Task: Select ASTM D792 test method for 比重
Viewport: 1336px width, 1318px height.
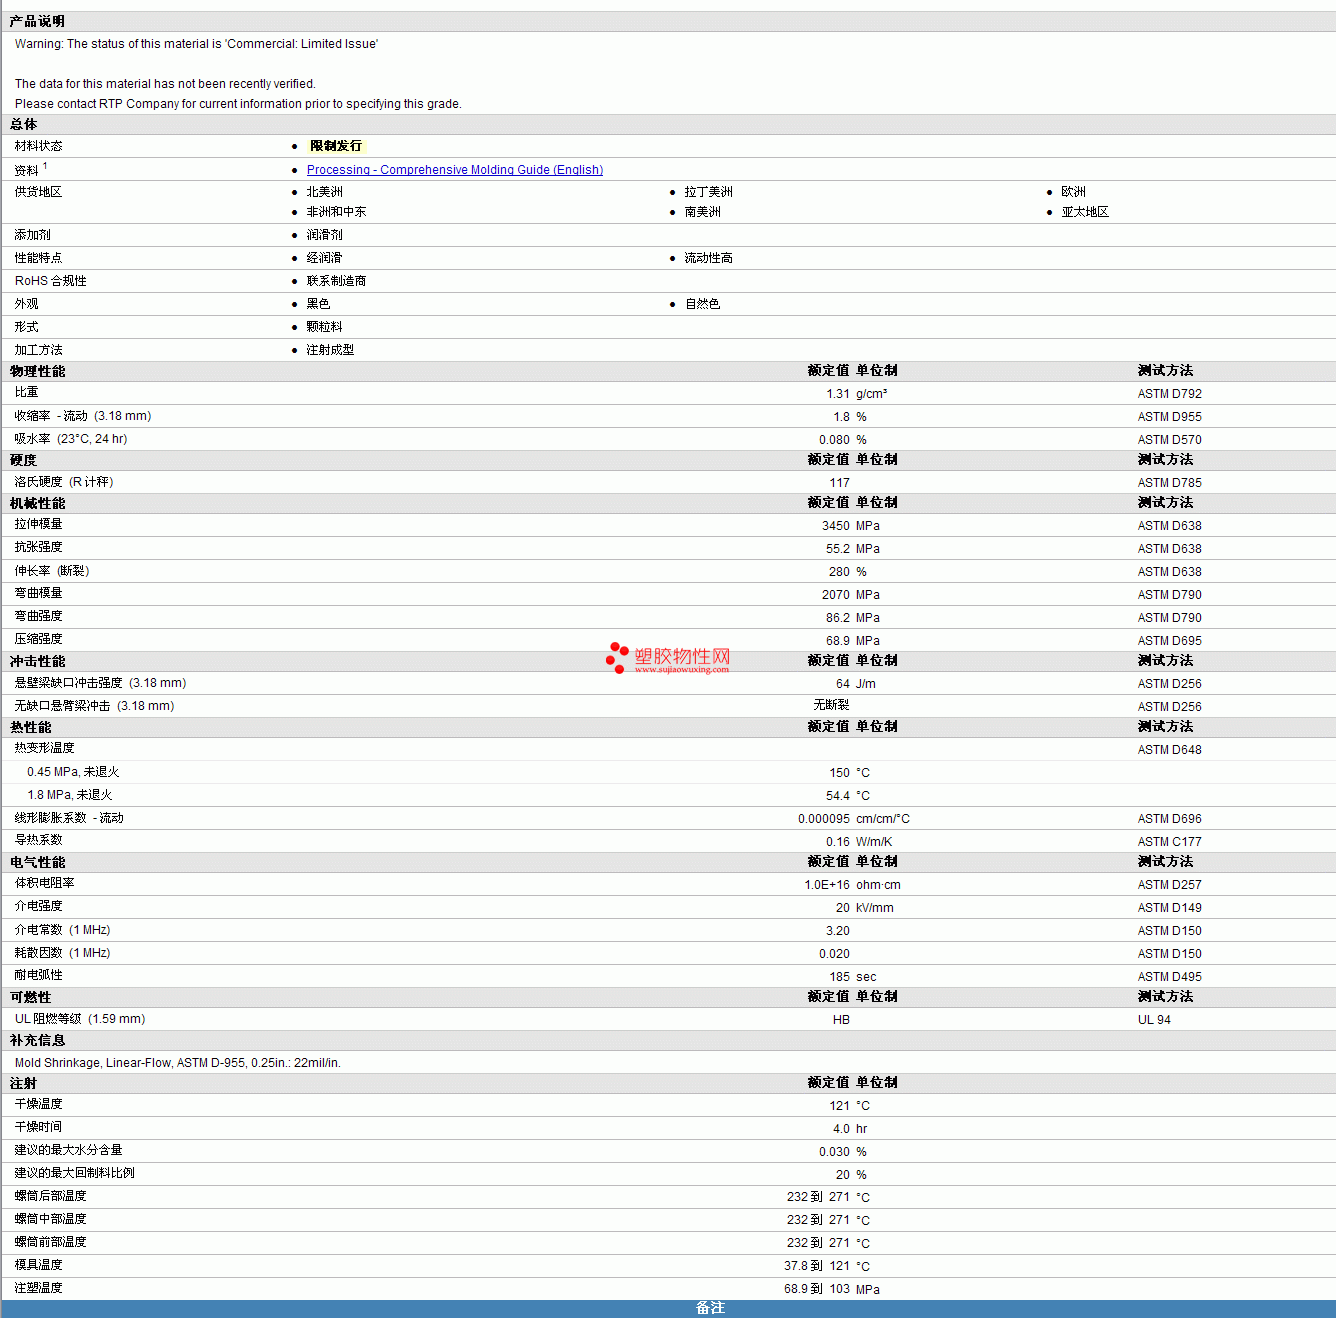Action: (x=1169, y=394)
